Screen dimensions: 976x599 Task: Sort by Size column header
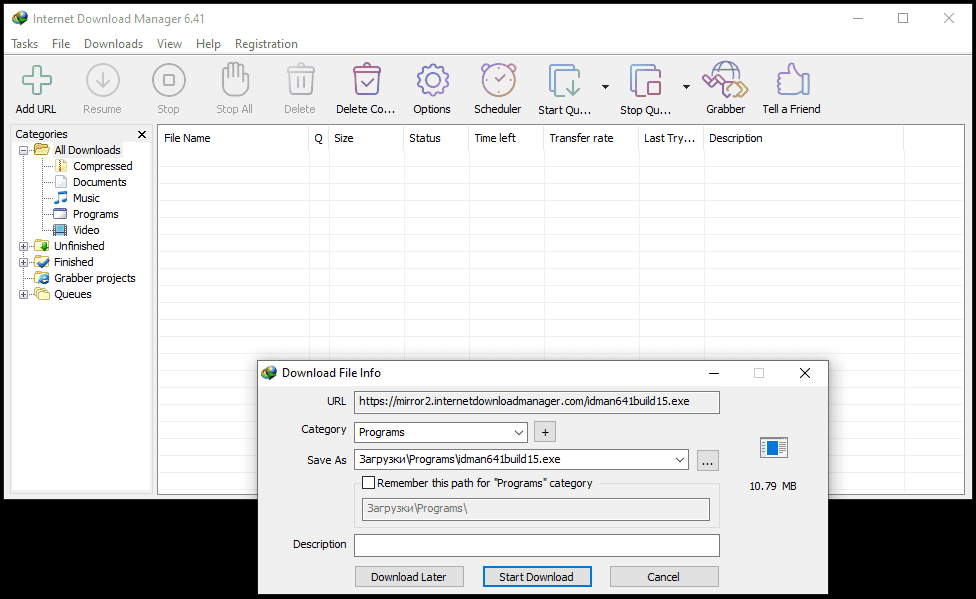[x=367, y=138]
